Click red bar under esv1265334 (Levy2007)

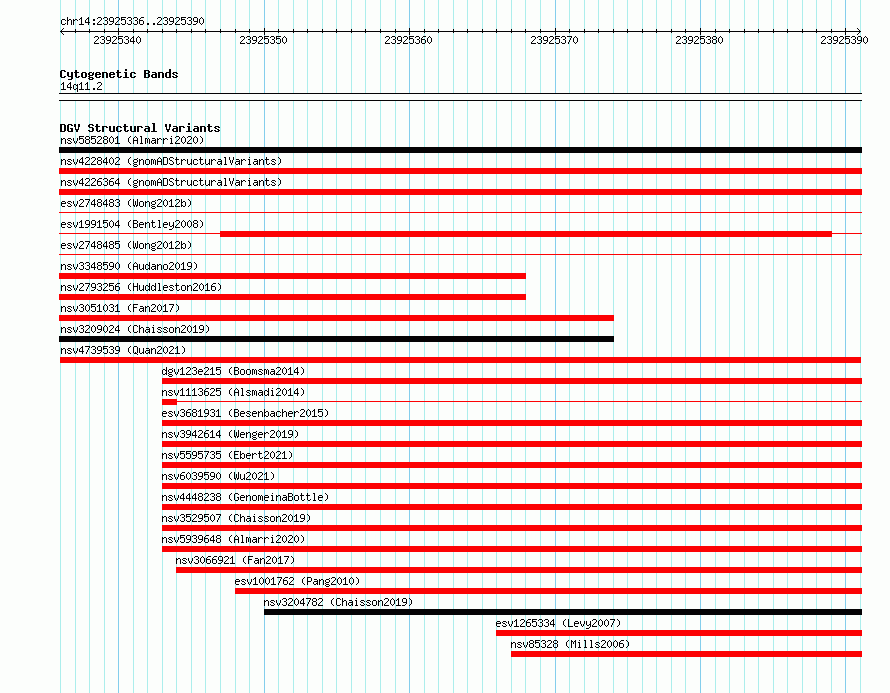679,633
